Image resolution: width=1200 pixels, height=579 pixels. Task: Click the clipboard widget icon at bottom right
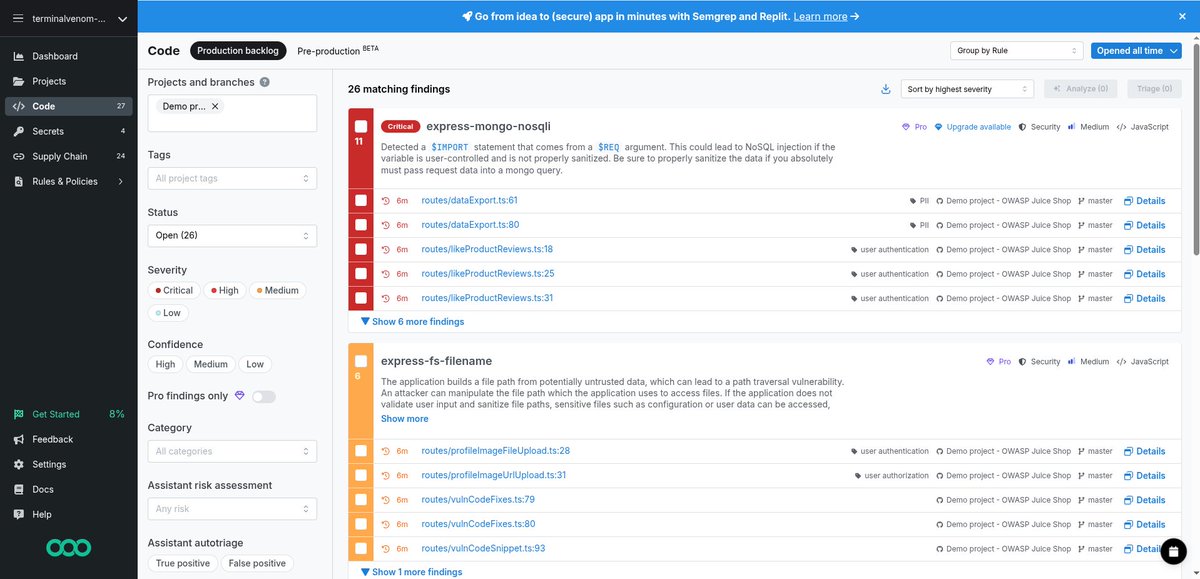(1174, 550)
